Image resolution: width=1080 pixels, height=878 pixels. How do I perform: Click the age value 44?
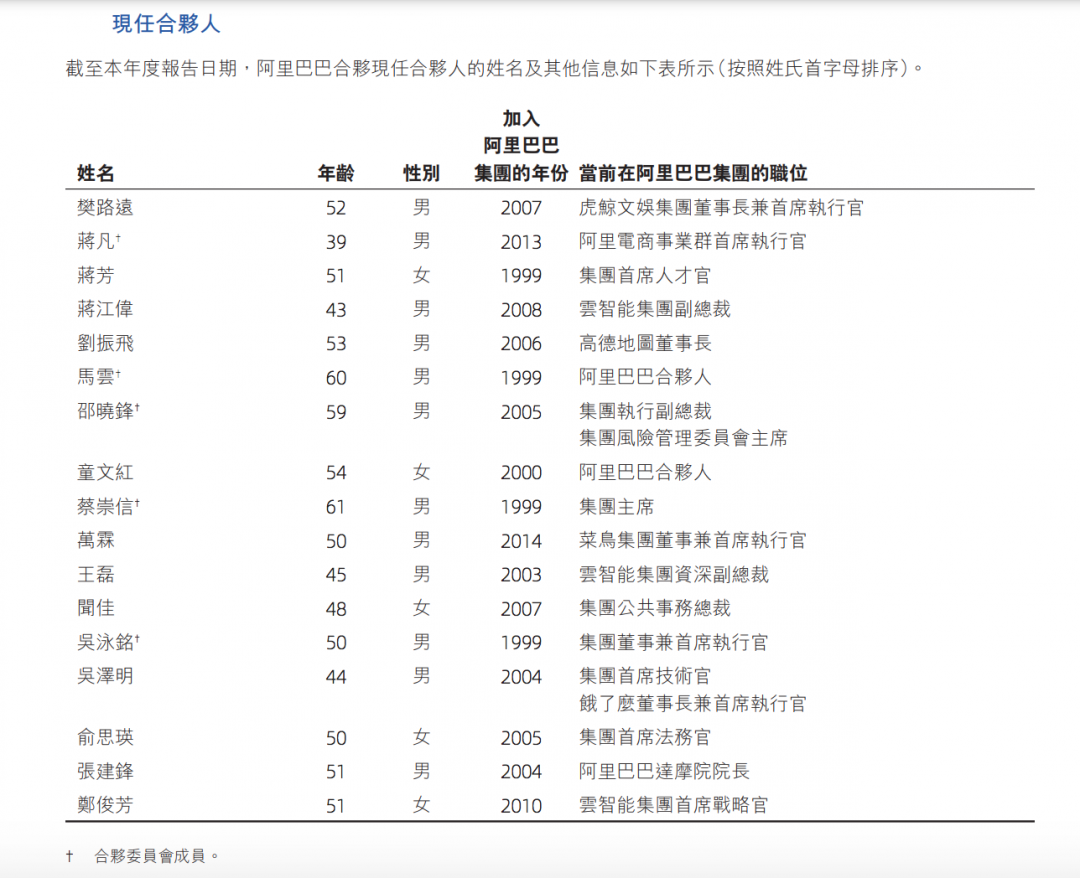click(336, 677)
